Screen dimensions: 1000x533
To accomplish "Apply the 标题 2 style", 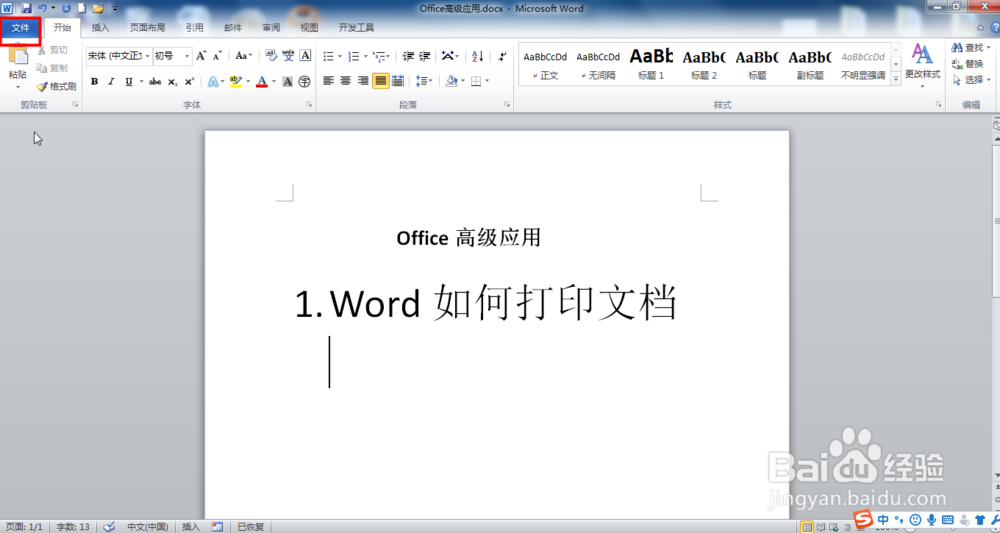I will pos(704,64).
